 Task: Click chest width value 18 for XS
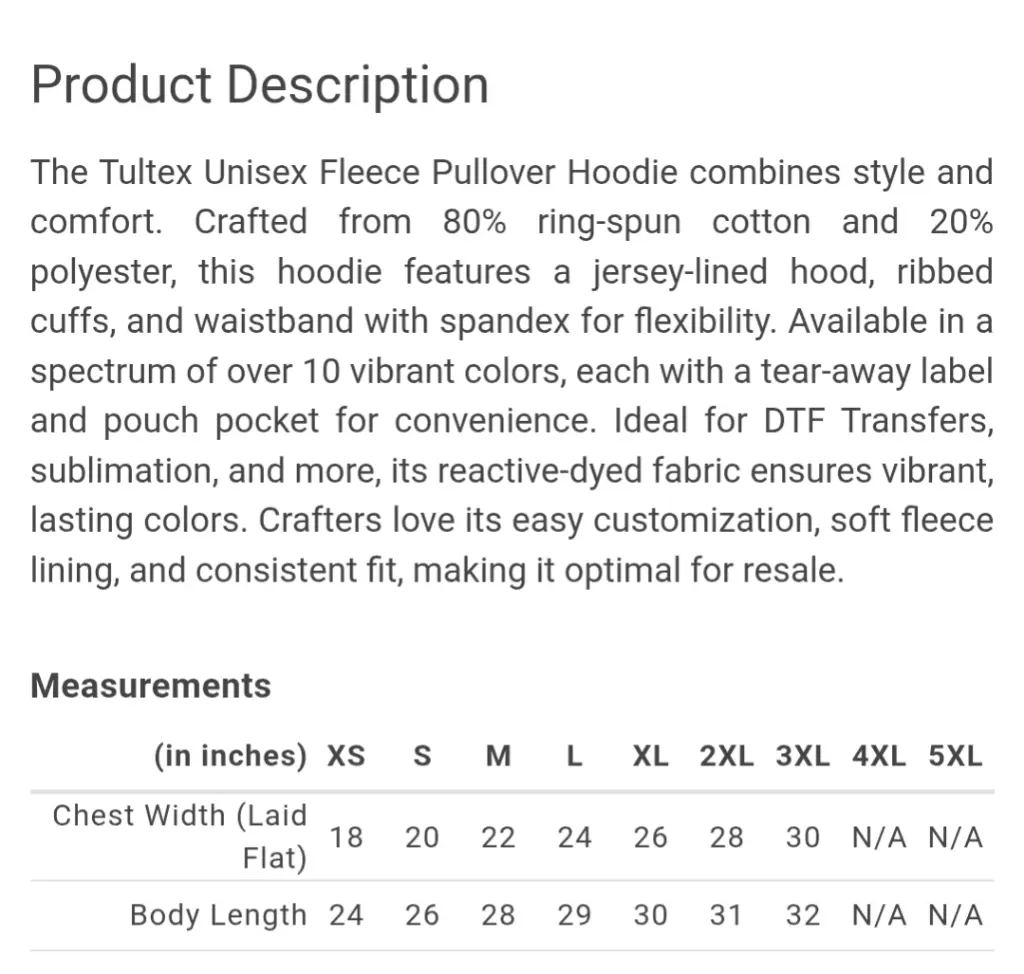(x=346, y=837)
